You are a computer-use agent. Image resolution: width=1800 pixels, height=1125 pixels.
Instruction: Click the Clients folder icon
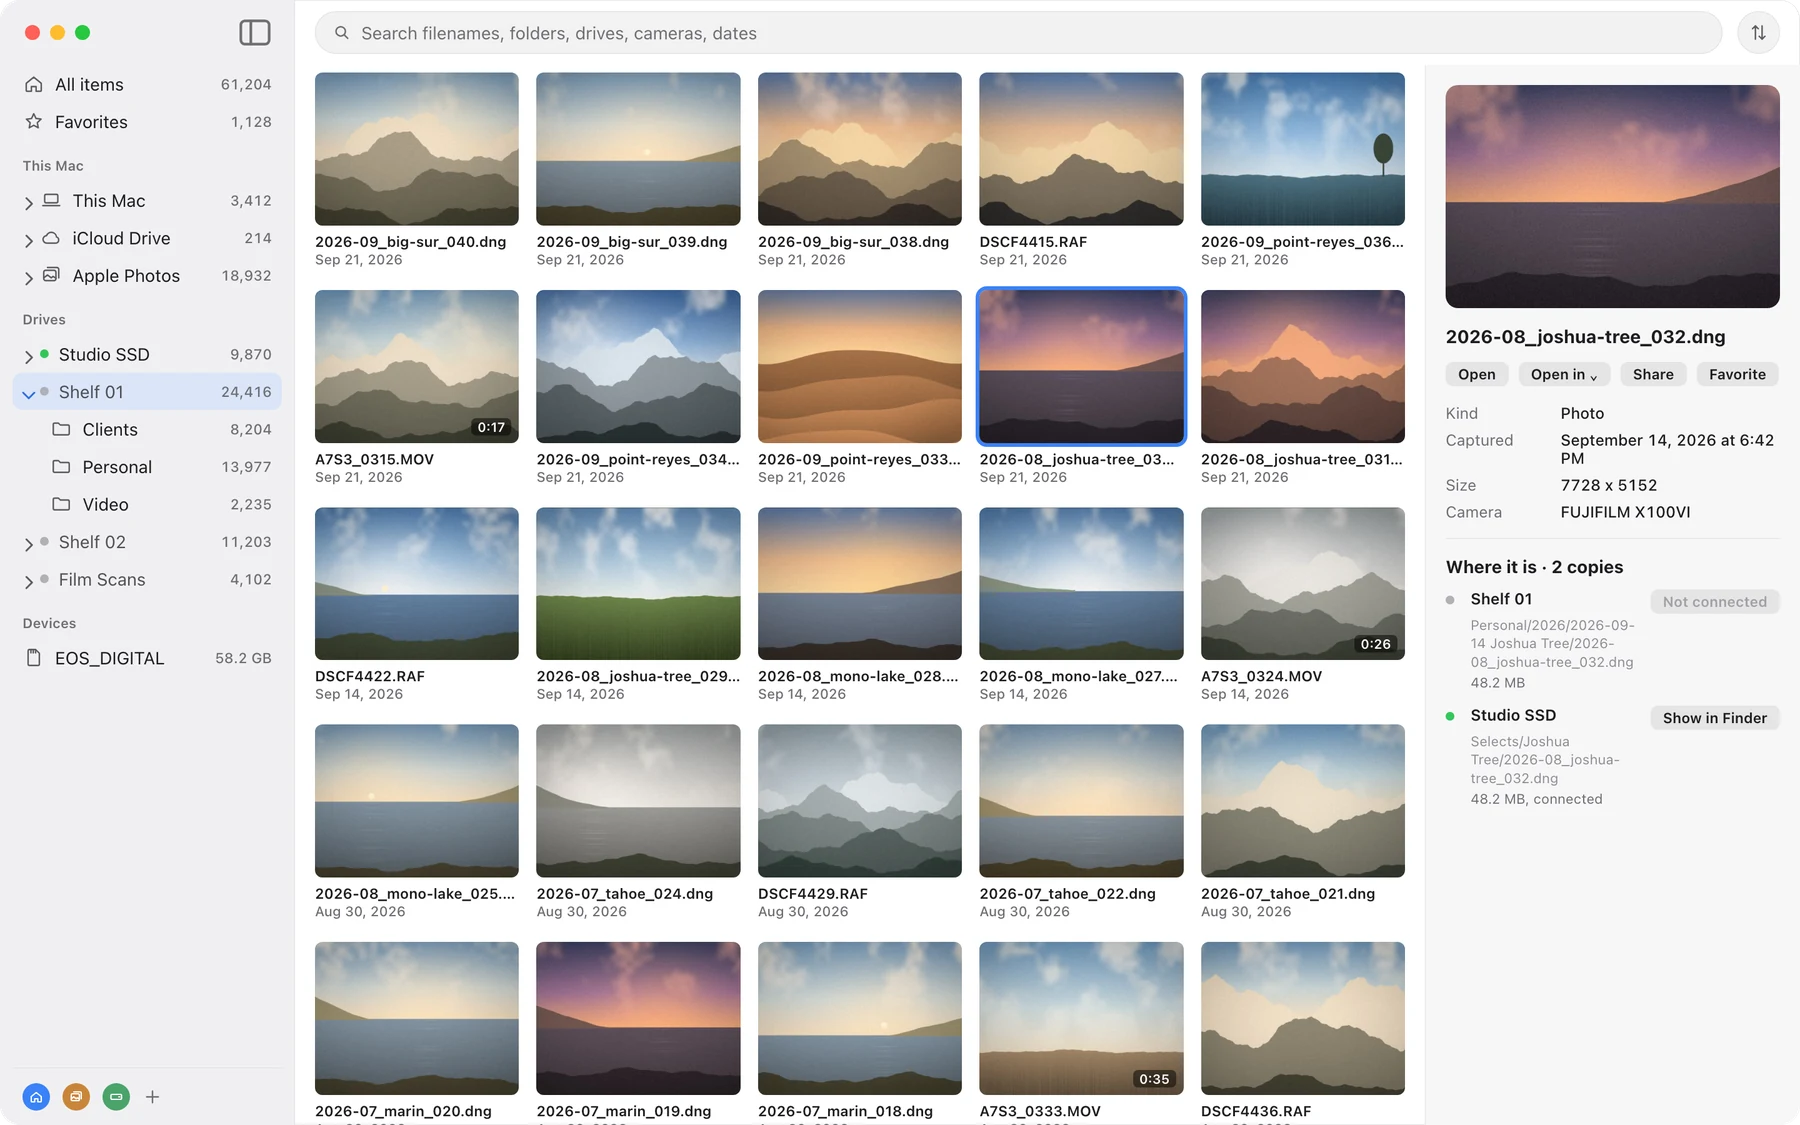(61, 429)
